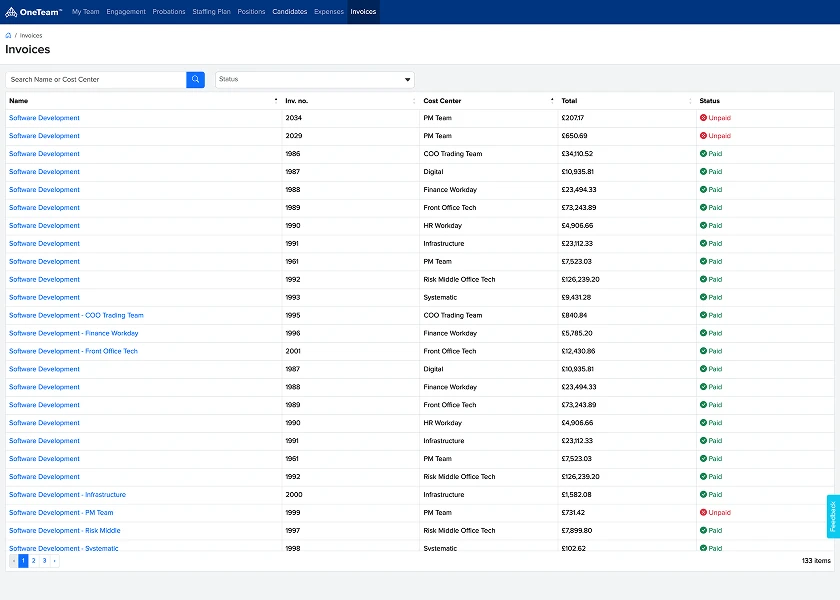This screenshot has height=600, width=840.
Task: Click the Paid icon for Systematic invoice 1998
Action: [x=705, y=548]
